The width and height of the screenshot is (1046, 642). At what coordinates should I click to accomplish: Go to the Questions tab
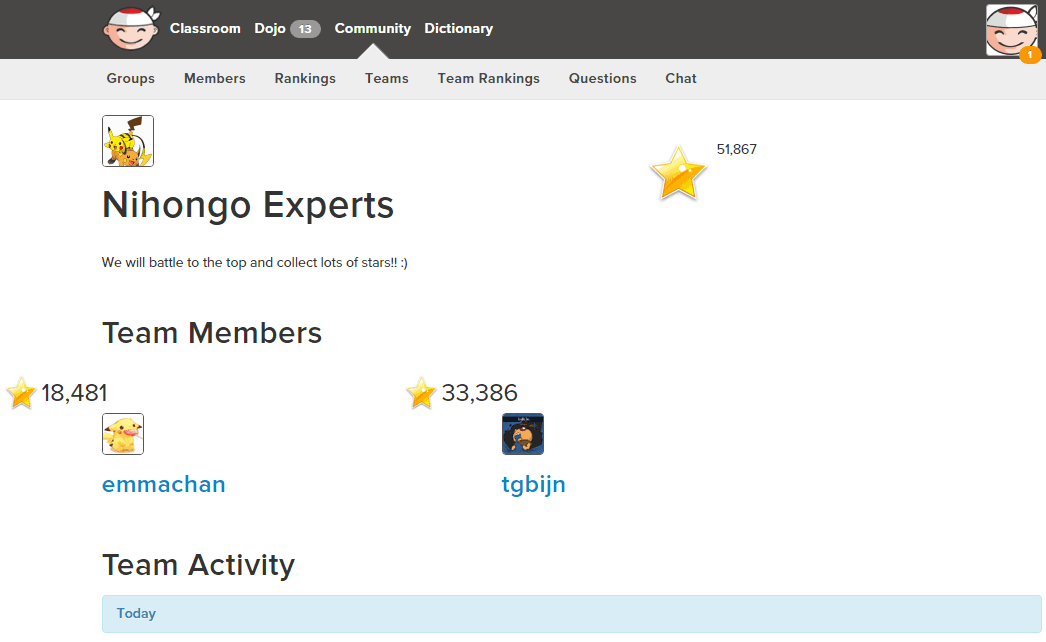[602, 79]
